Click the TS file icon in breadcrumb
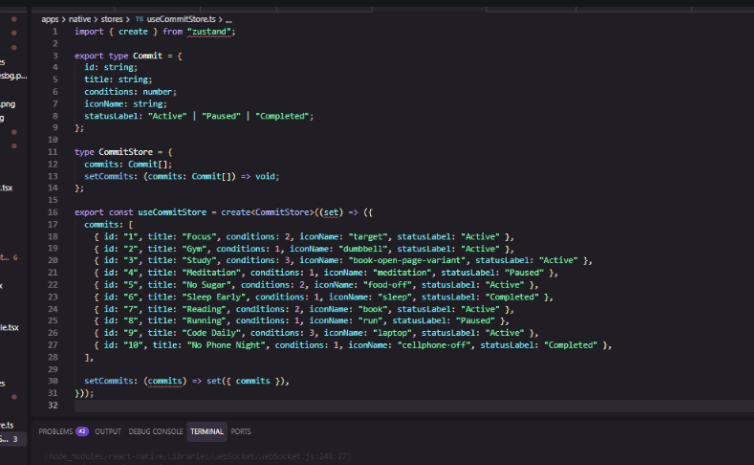 (139, 19)
